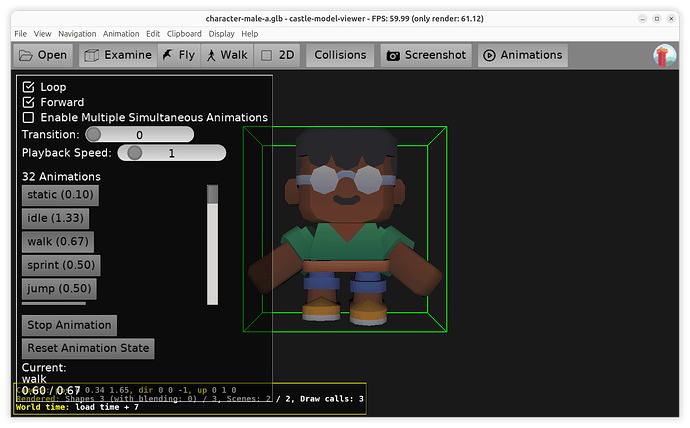Click the Animations play-circle icon
The height and width of the screenshot is (428, 690).
click(489, 55)
